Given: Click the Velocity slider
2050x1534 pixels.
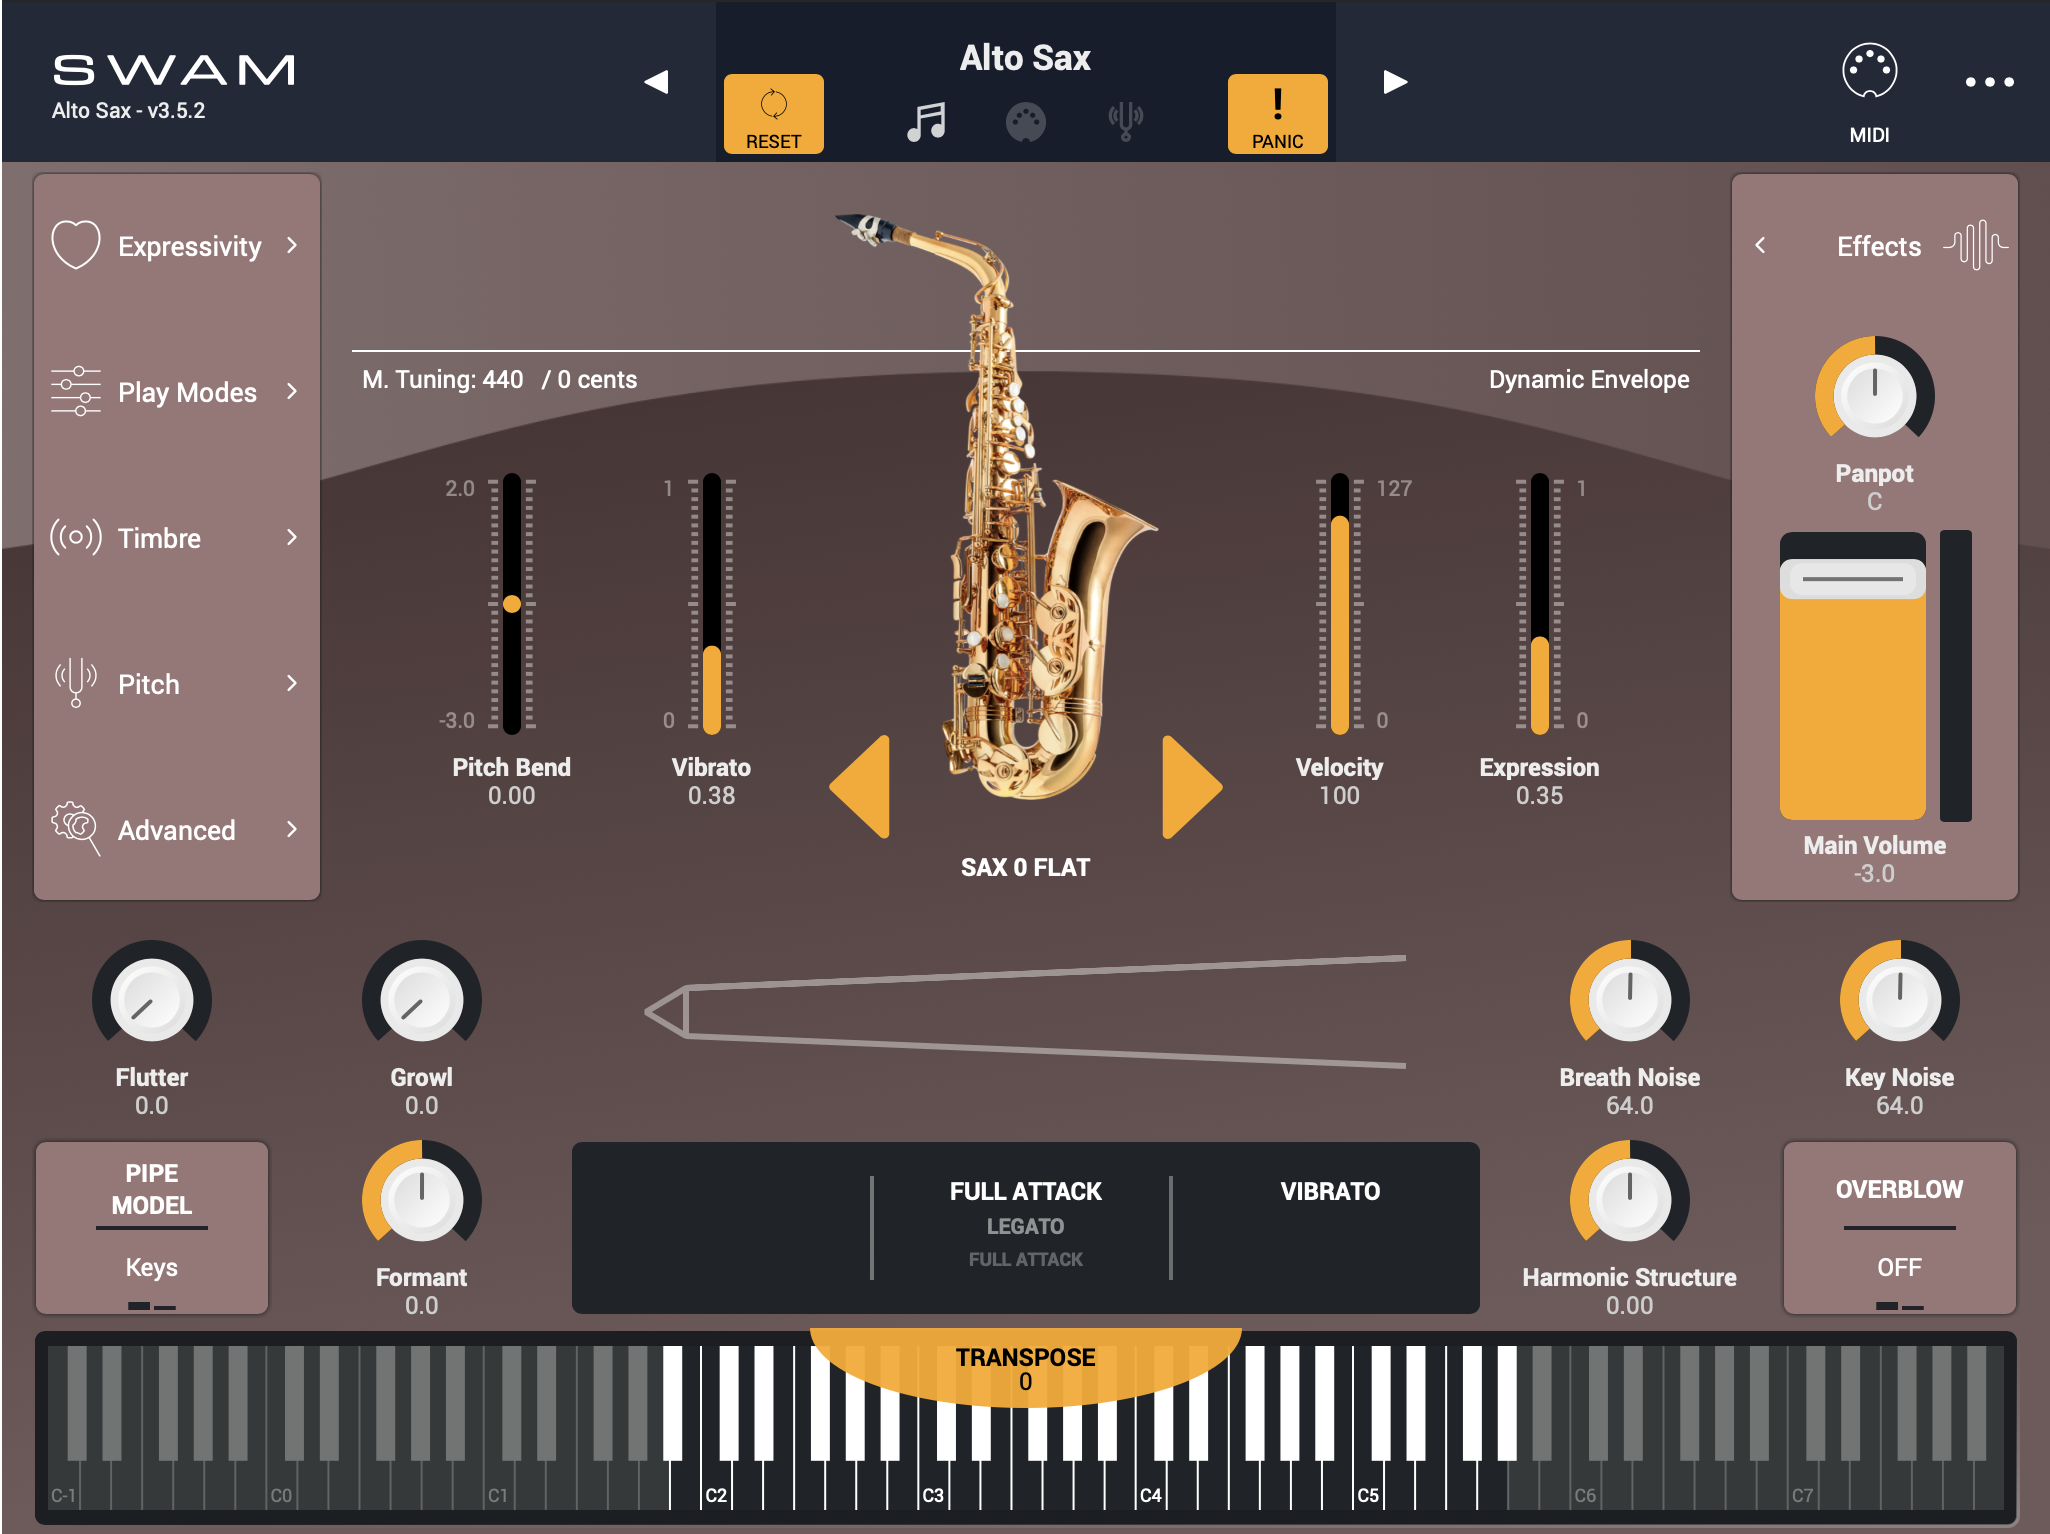Looking at the screenshot, I should (x=1339, y=604).
